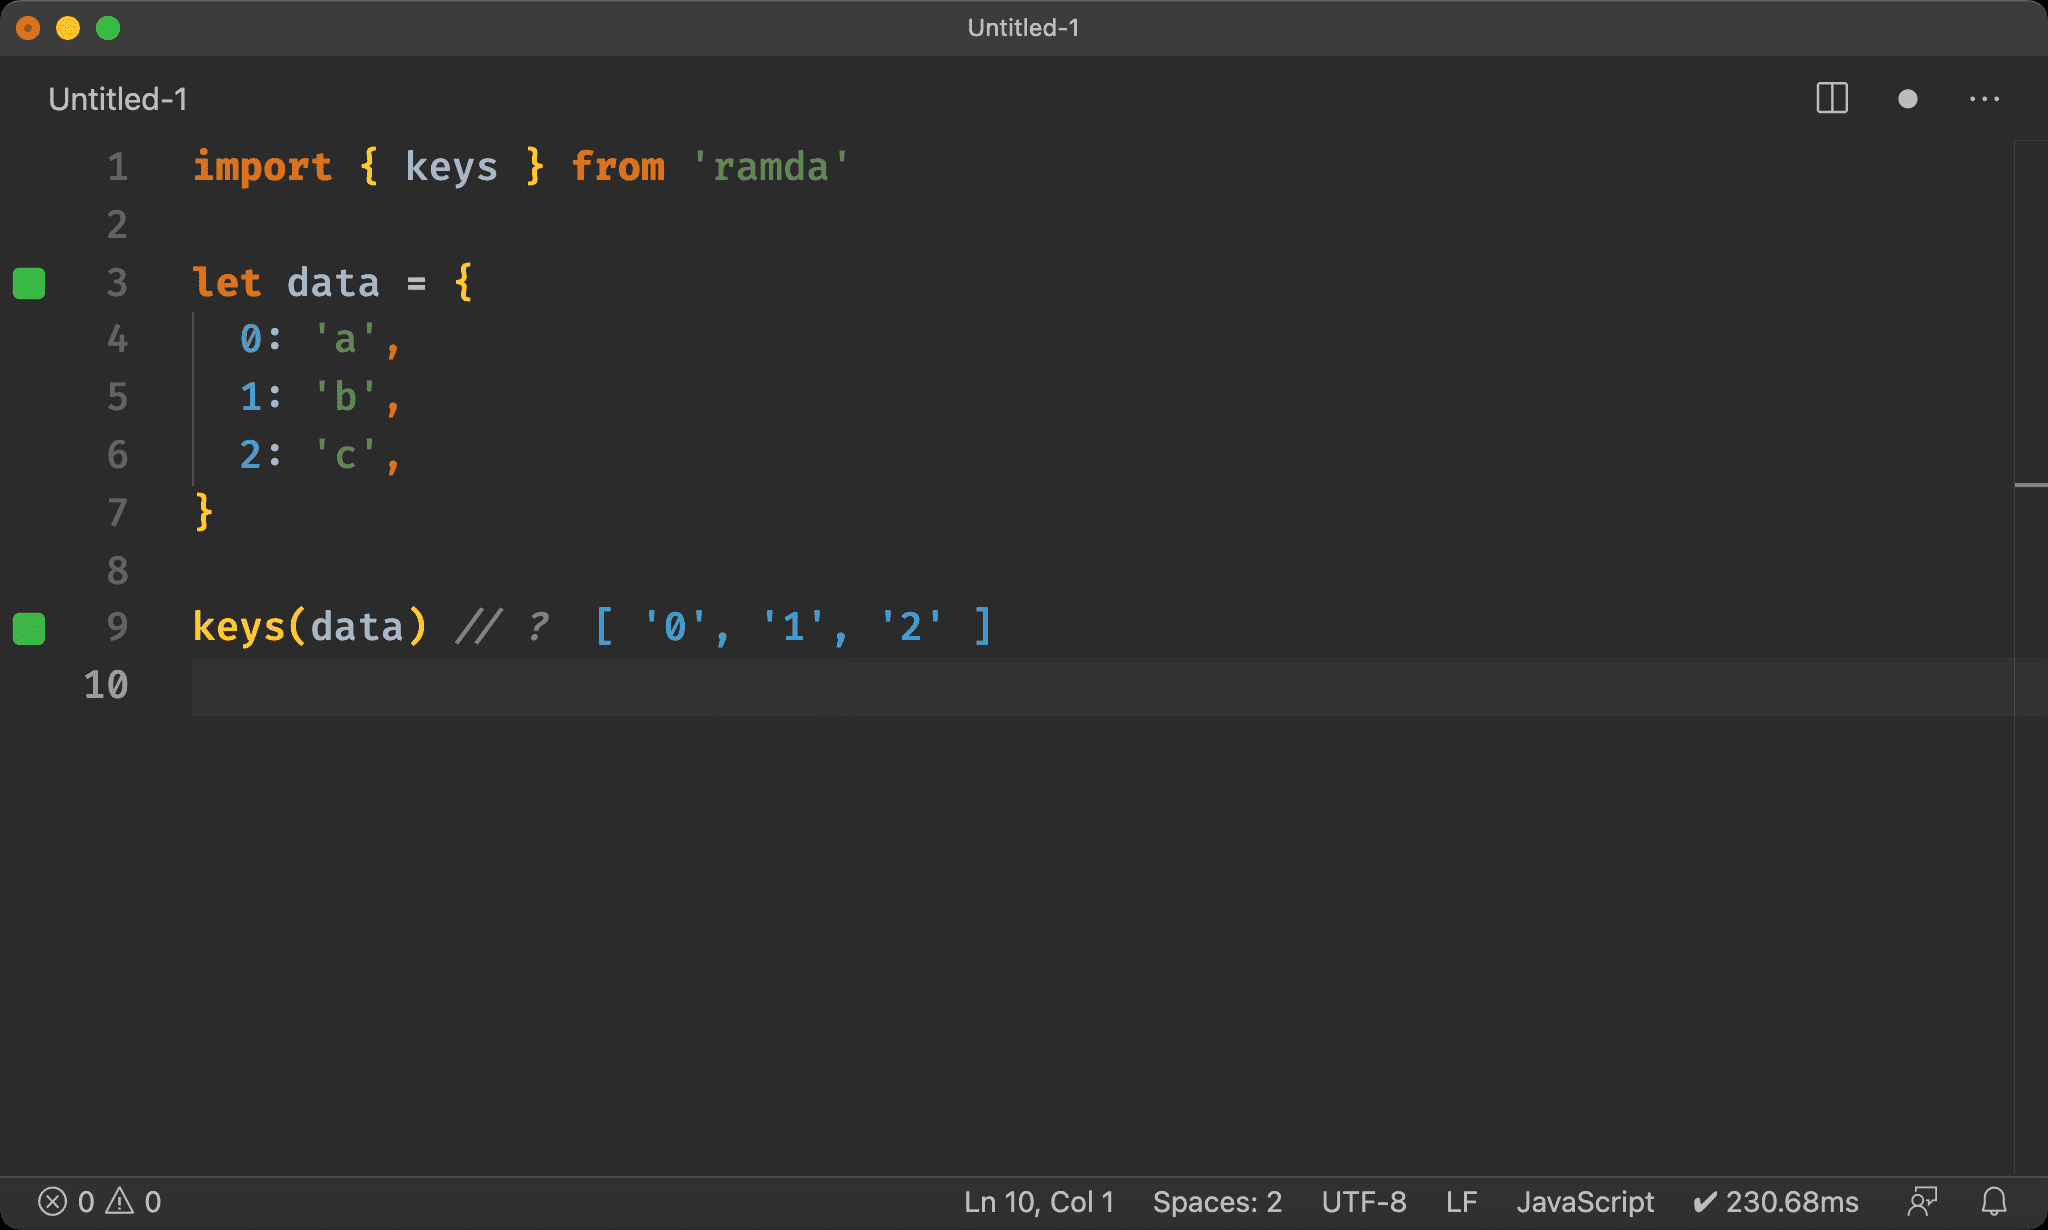Click the unsaved changes dot indicator
The image size is (2048, 1230).
tap(1907, 99)
